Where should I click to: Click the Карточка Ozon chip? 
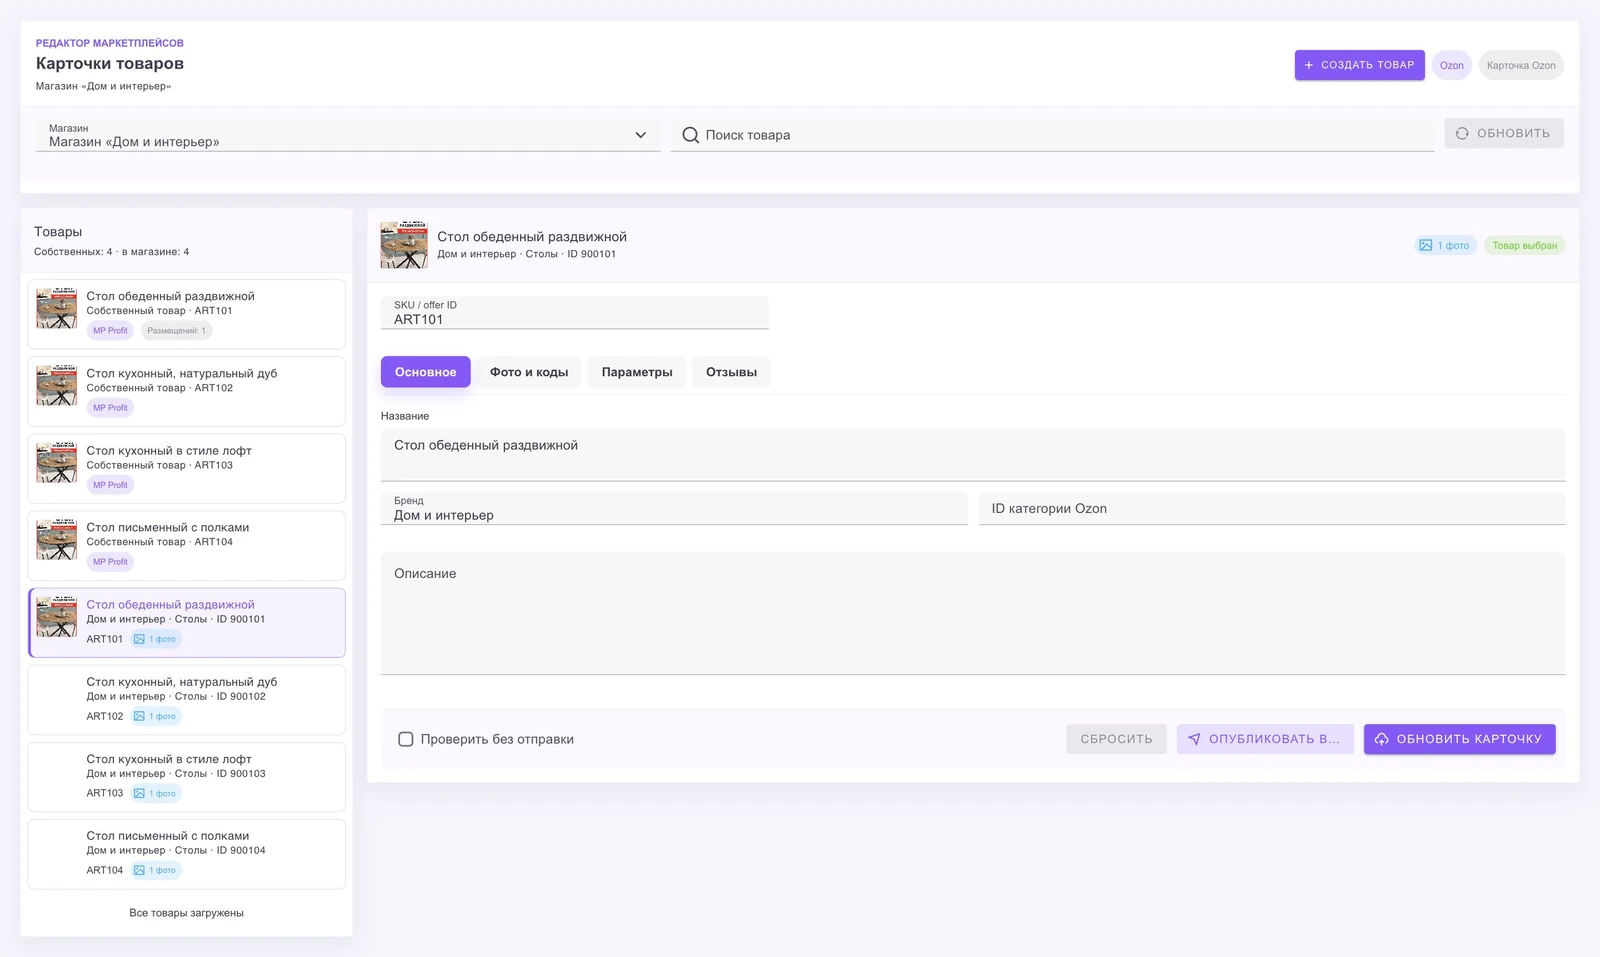click(x=1521, y=65)
